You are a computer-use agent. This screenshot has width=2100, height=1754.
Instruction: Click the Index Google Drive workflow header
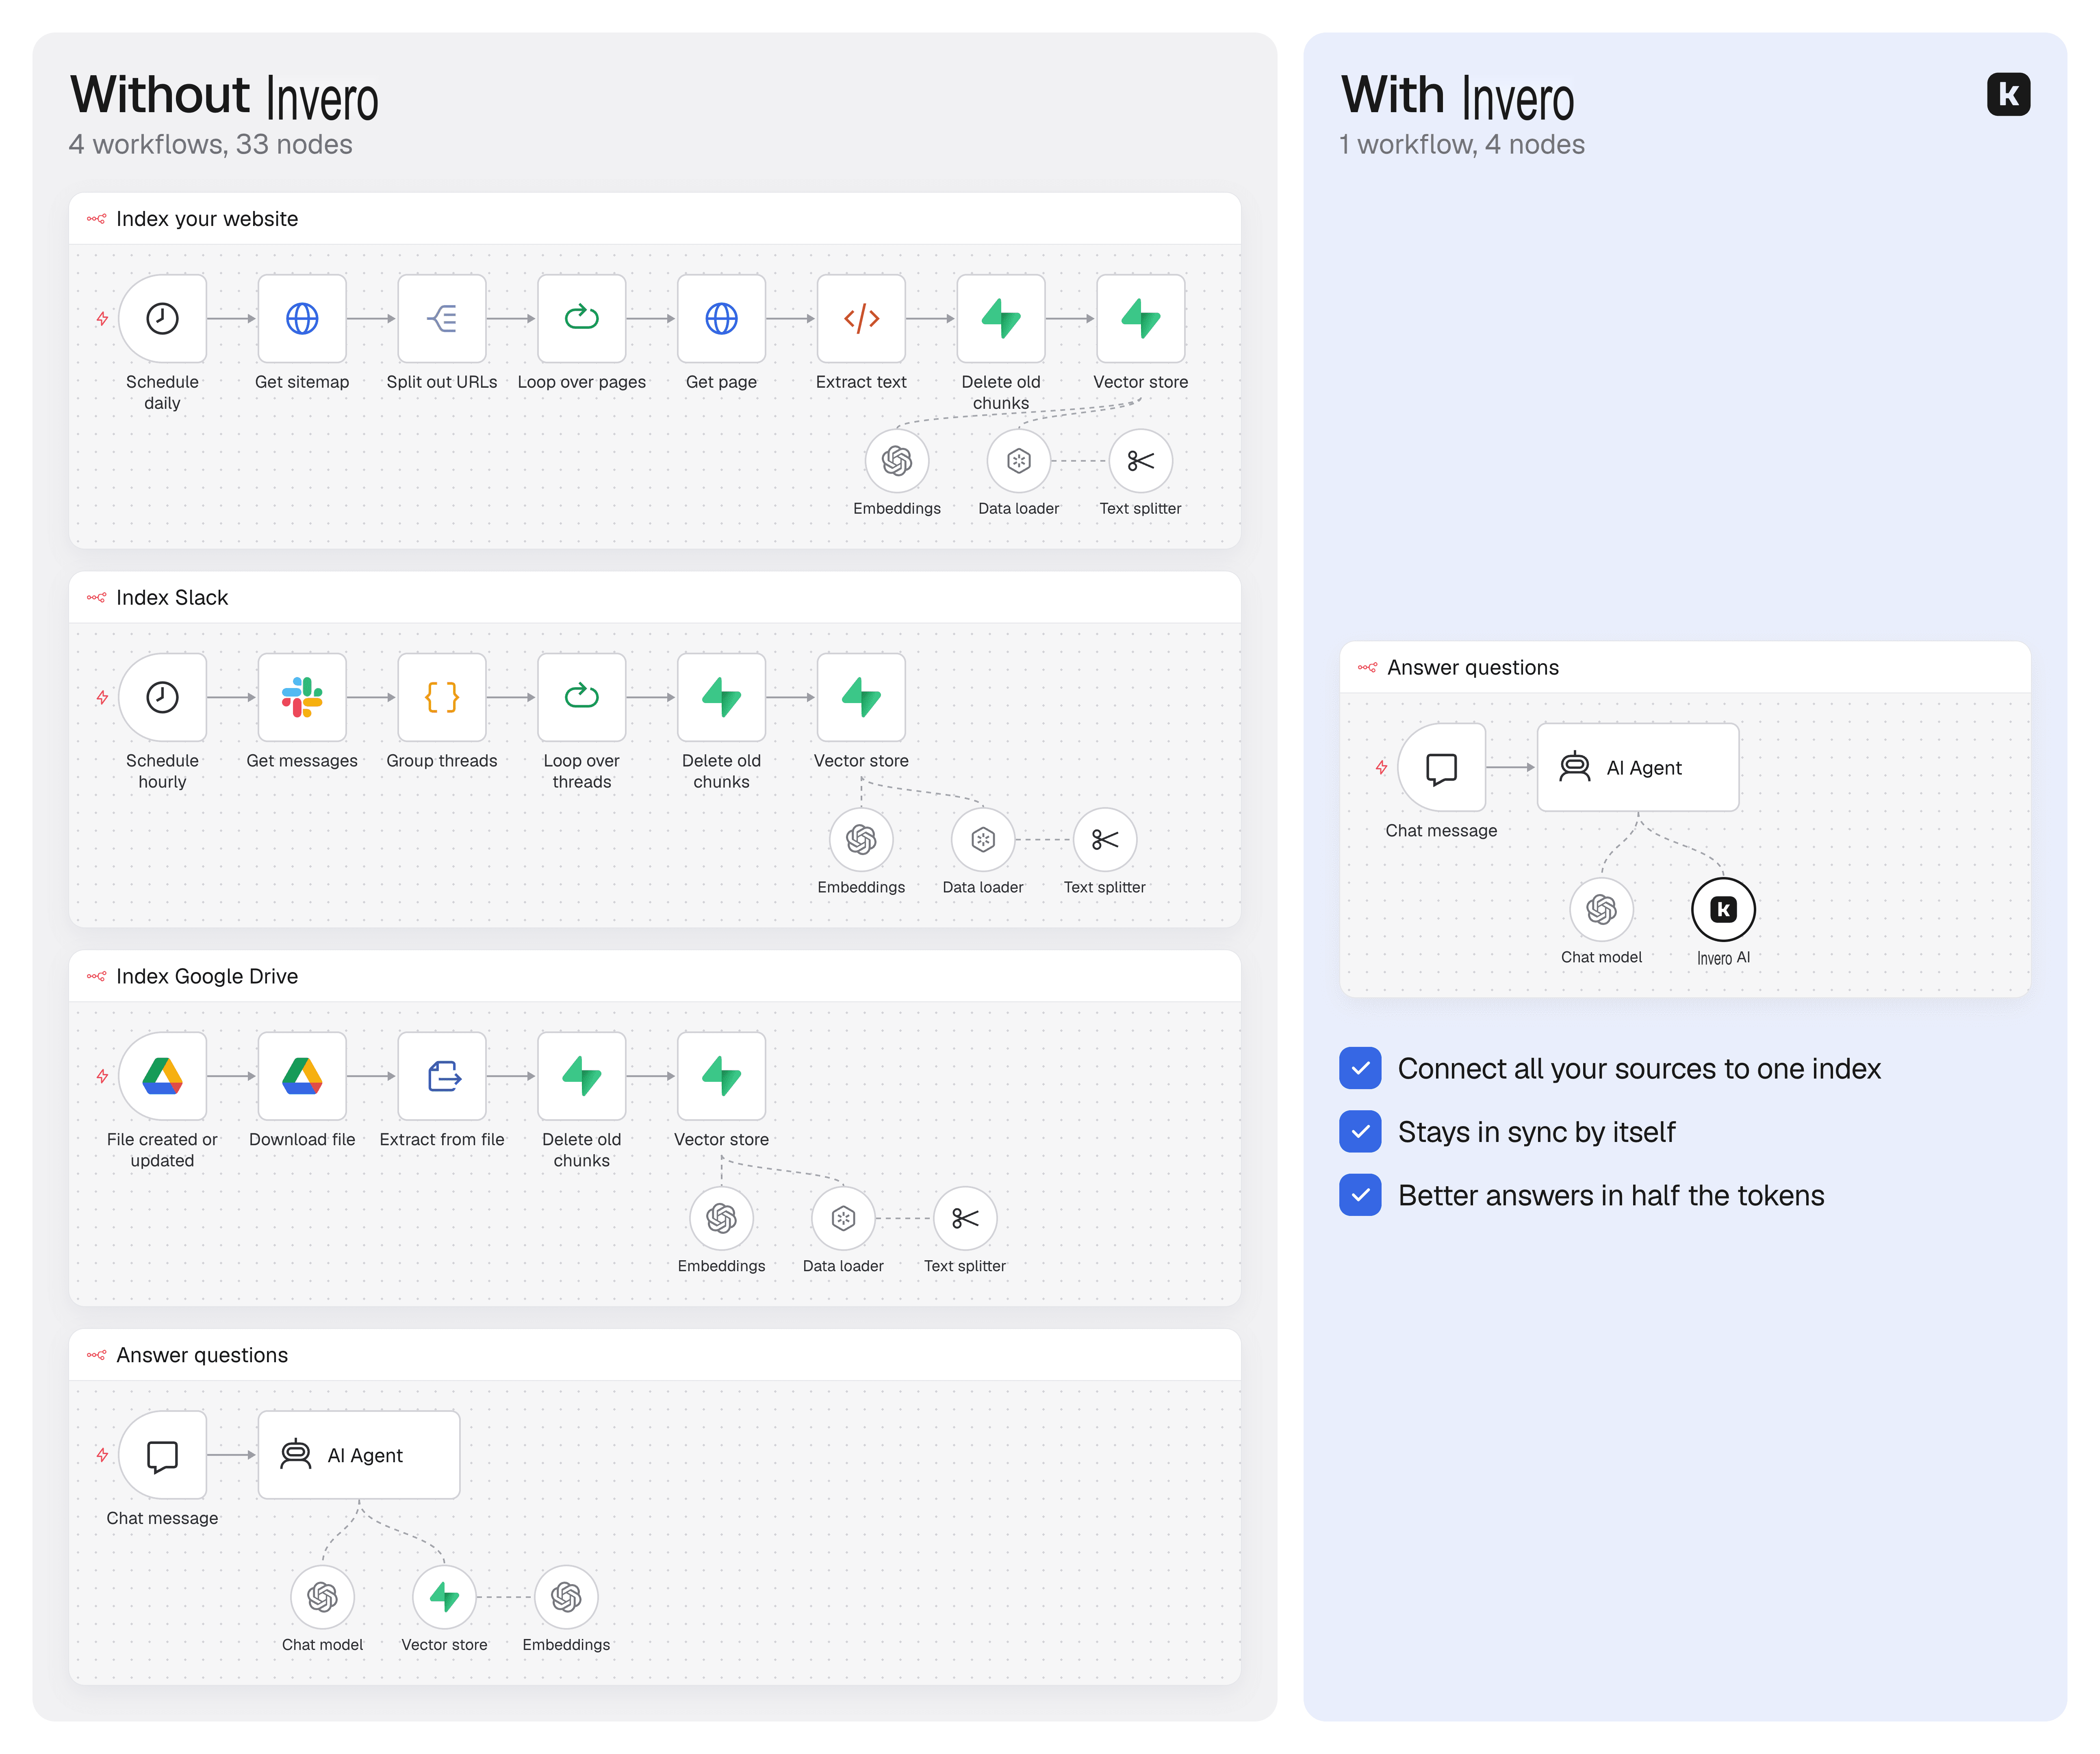coord(655,977)
